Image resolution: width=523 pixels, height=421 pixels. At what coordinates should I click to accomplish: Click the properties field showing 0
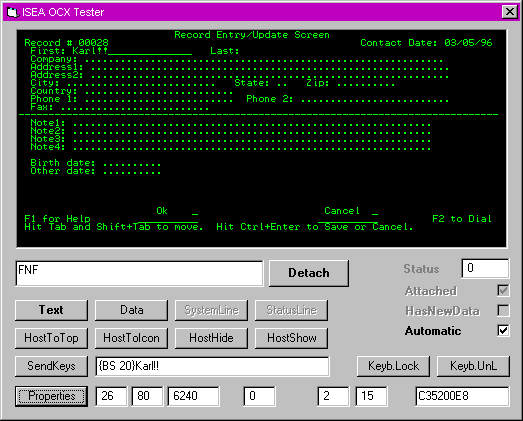coord(259,396)
